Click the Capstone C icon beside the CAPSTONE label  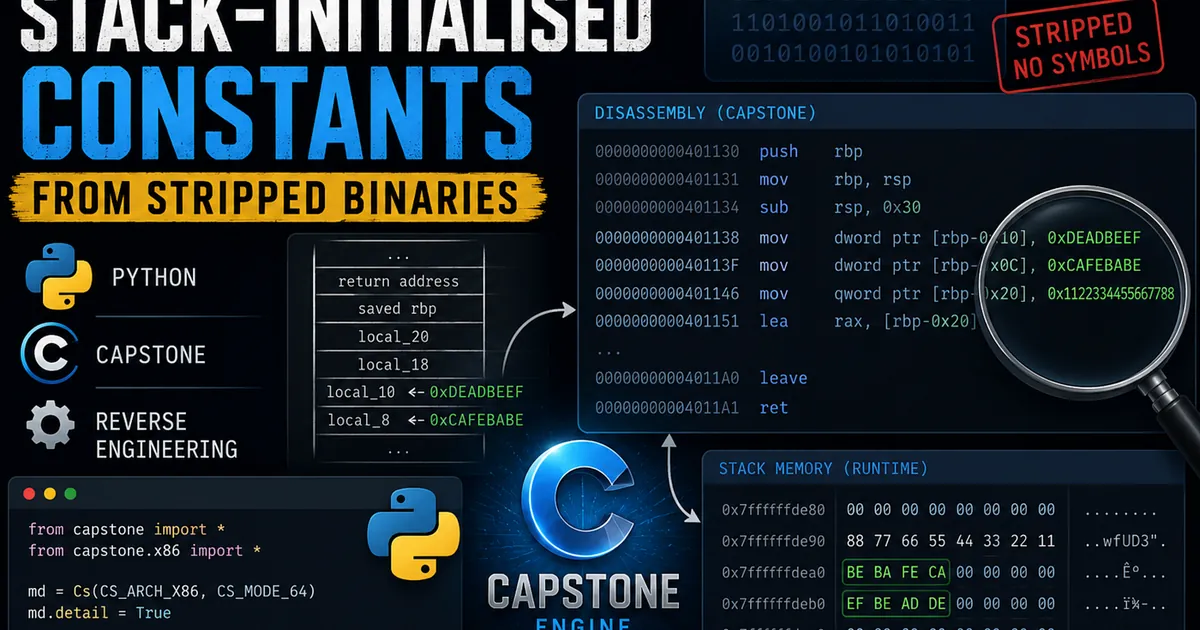[50, 354]
